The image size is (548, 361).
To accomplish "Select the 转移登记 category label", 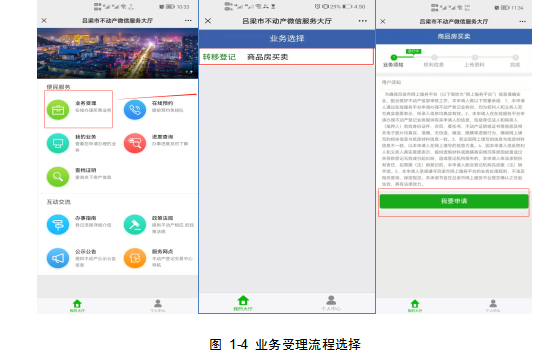I will pyautogui.click(x=219, y=57).
